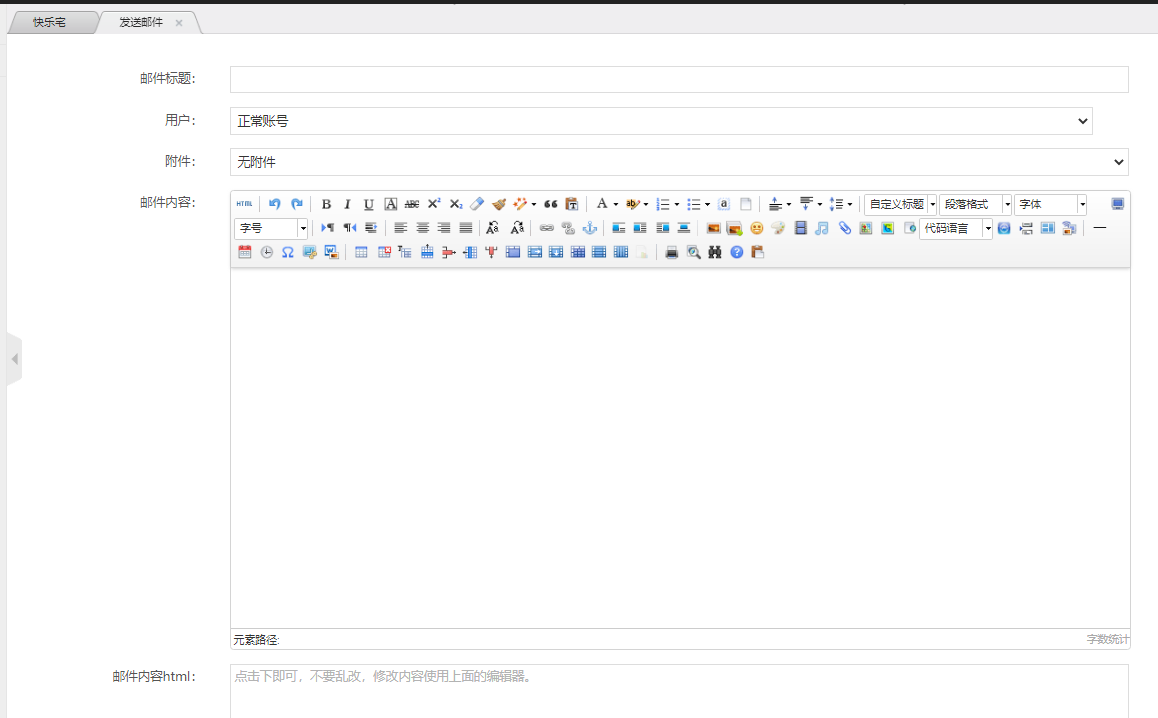The image size is (1158, 718).
Task: Open the font color picker arrow
Action: pos(616,204)
